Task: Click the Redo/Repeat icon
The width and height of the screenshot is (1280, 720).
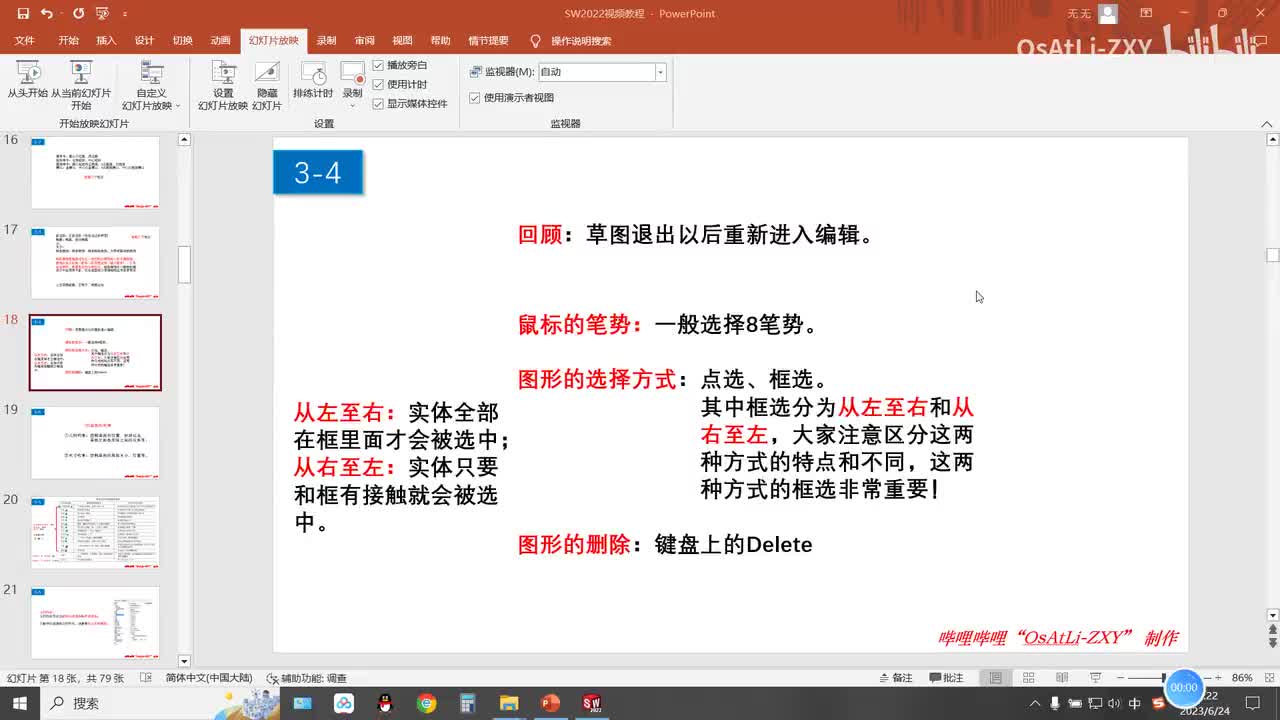Action: 78,14
